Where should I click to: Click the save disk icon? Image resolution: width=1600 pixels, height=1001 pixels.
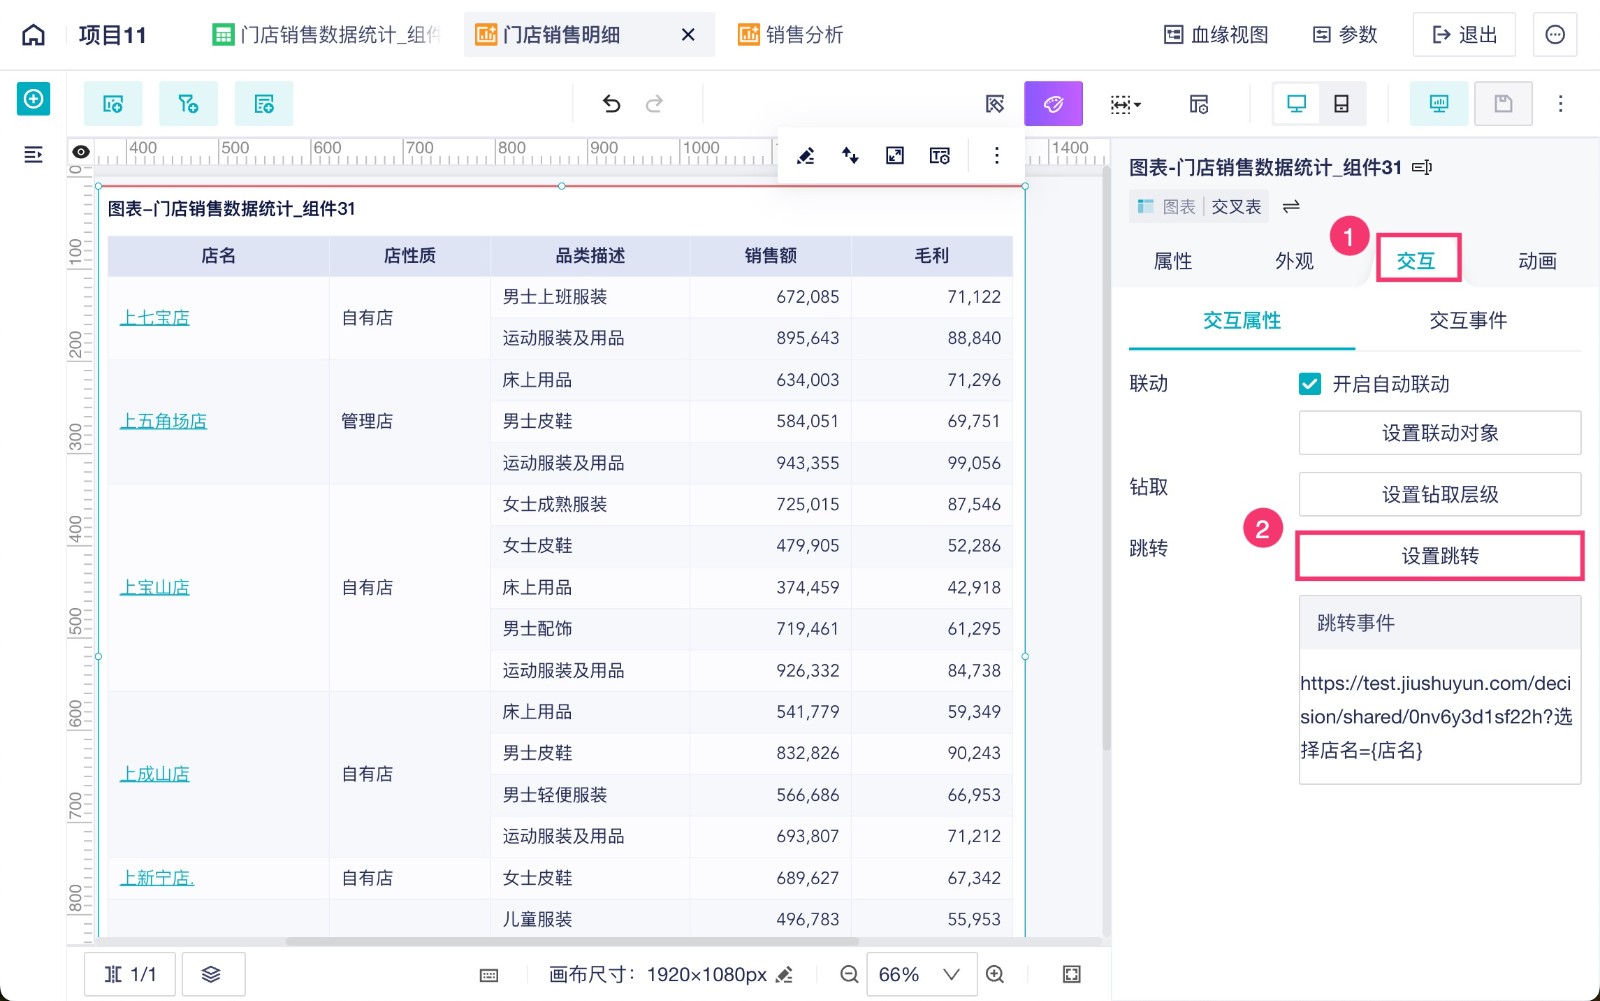[x=1503, y=104]
